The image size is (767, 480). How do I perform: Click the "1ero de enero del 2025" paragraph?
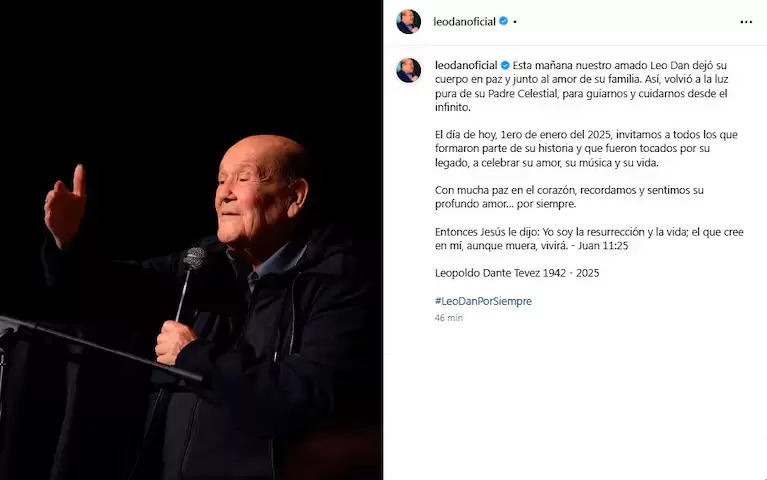pyautogui.click(x=586, y=148)
